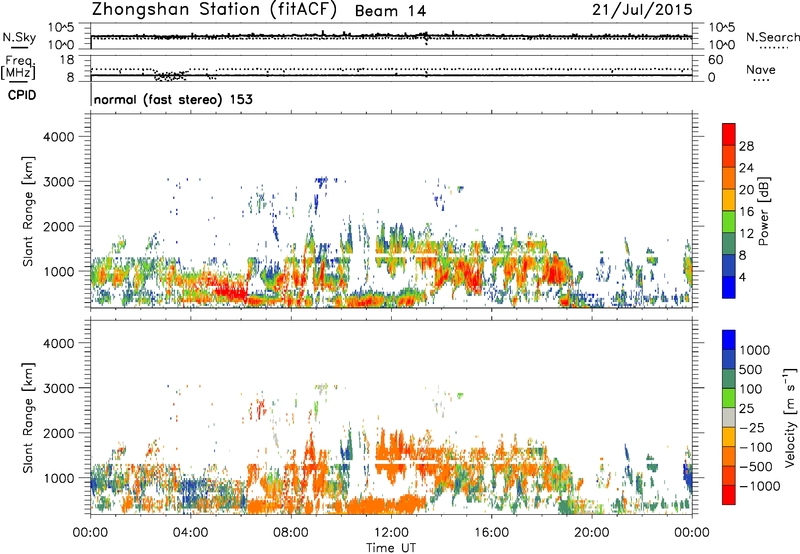Click the velocity color bar

(x=729, y=417)
